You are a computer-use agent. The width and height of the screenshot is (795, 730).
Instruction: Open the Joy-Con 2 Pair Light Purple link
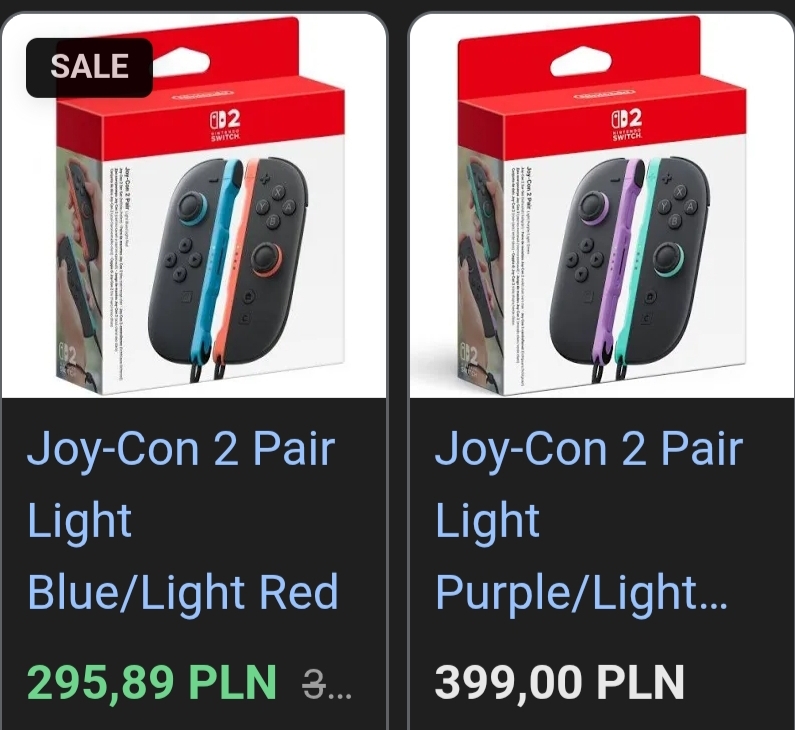(x=589, y=520)
